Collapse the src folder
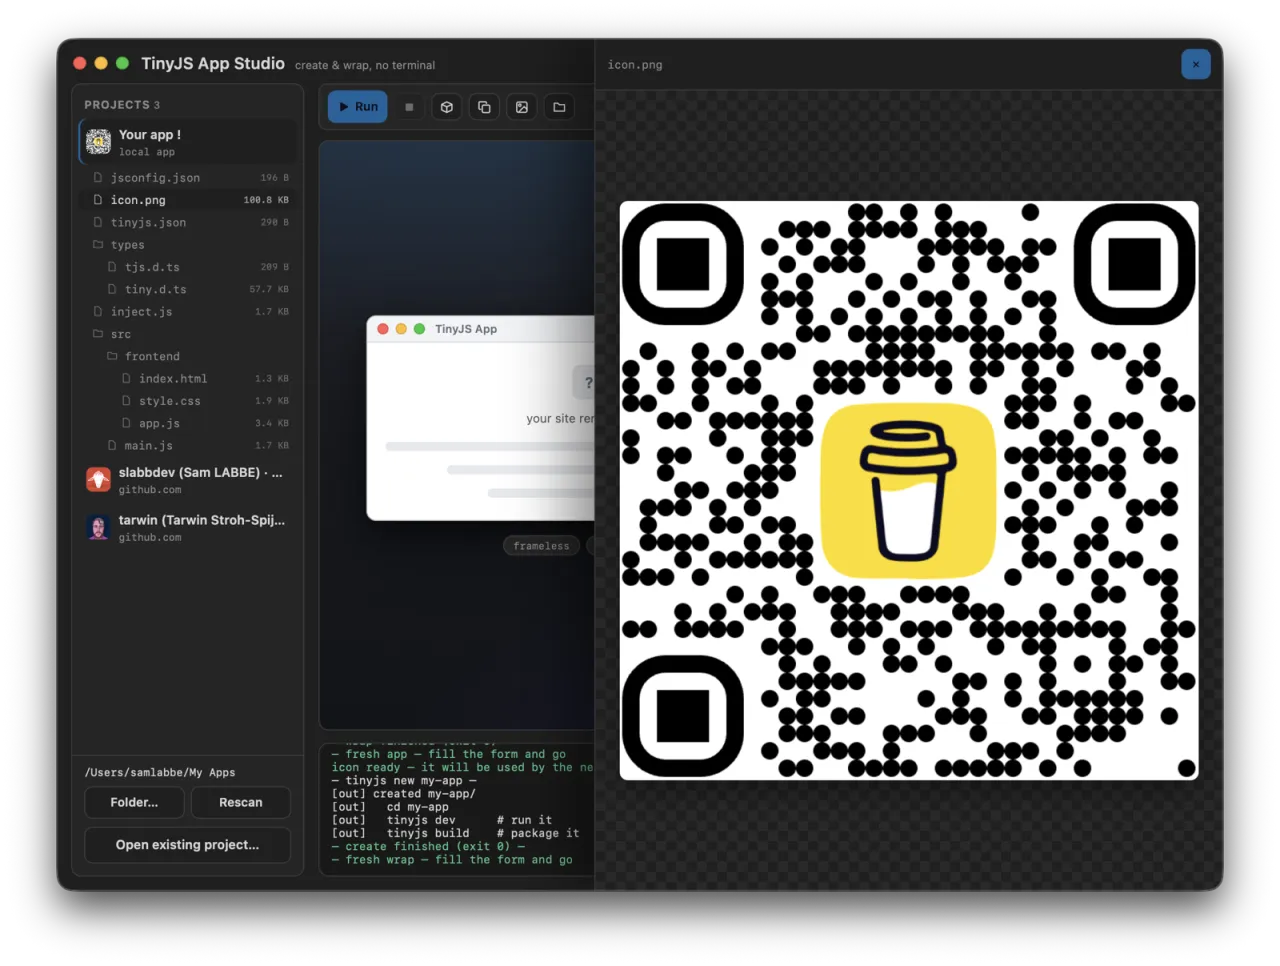Viewport: 1280px width, 966px height. click(x=188, y=334)
